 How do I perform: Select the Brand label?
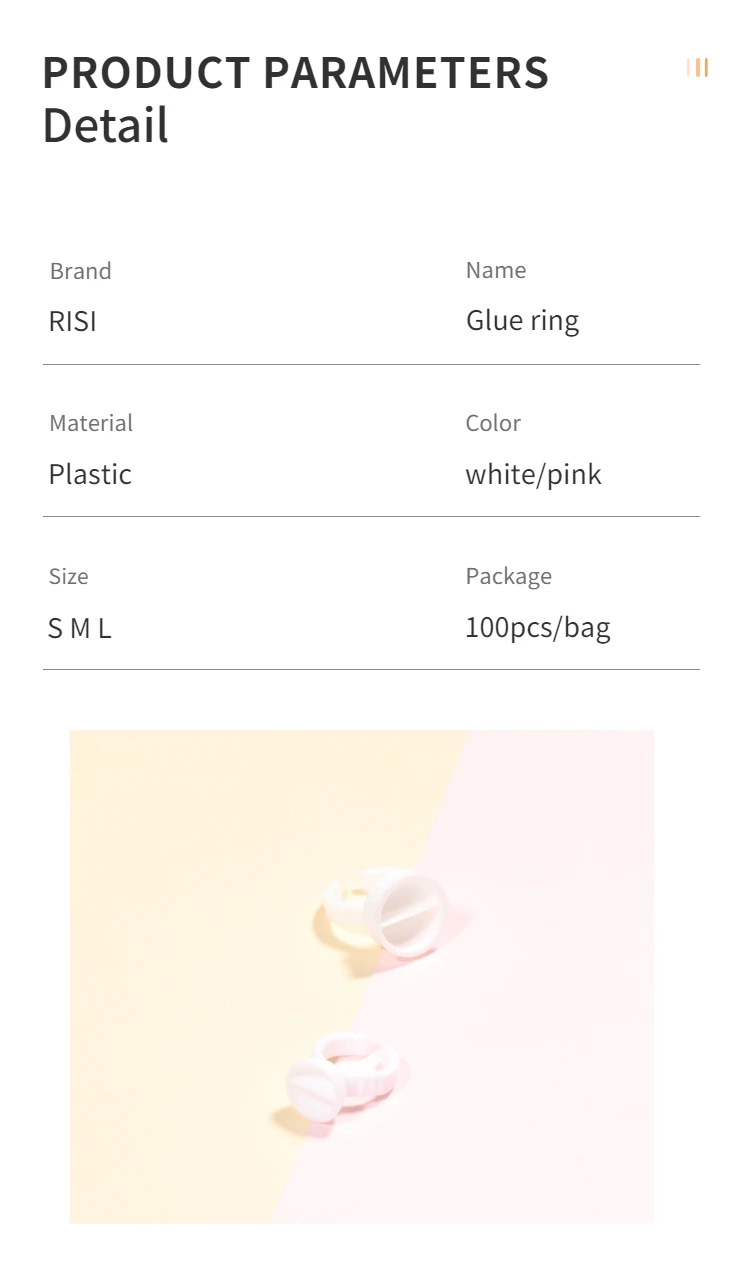click(81, 271)
